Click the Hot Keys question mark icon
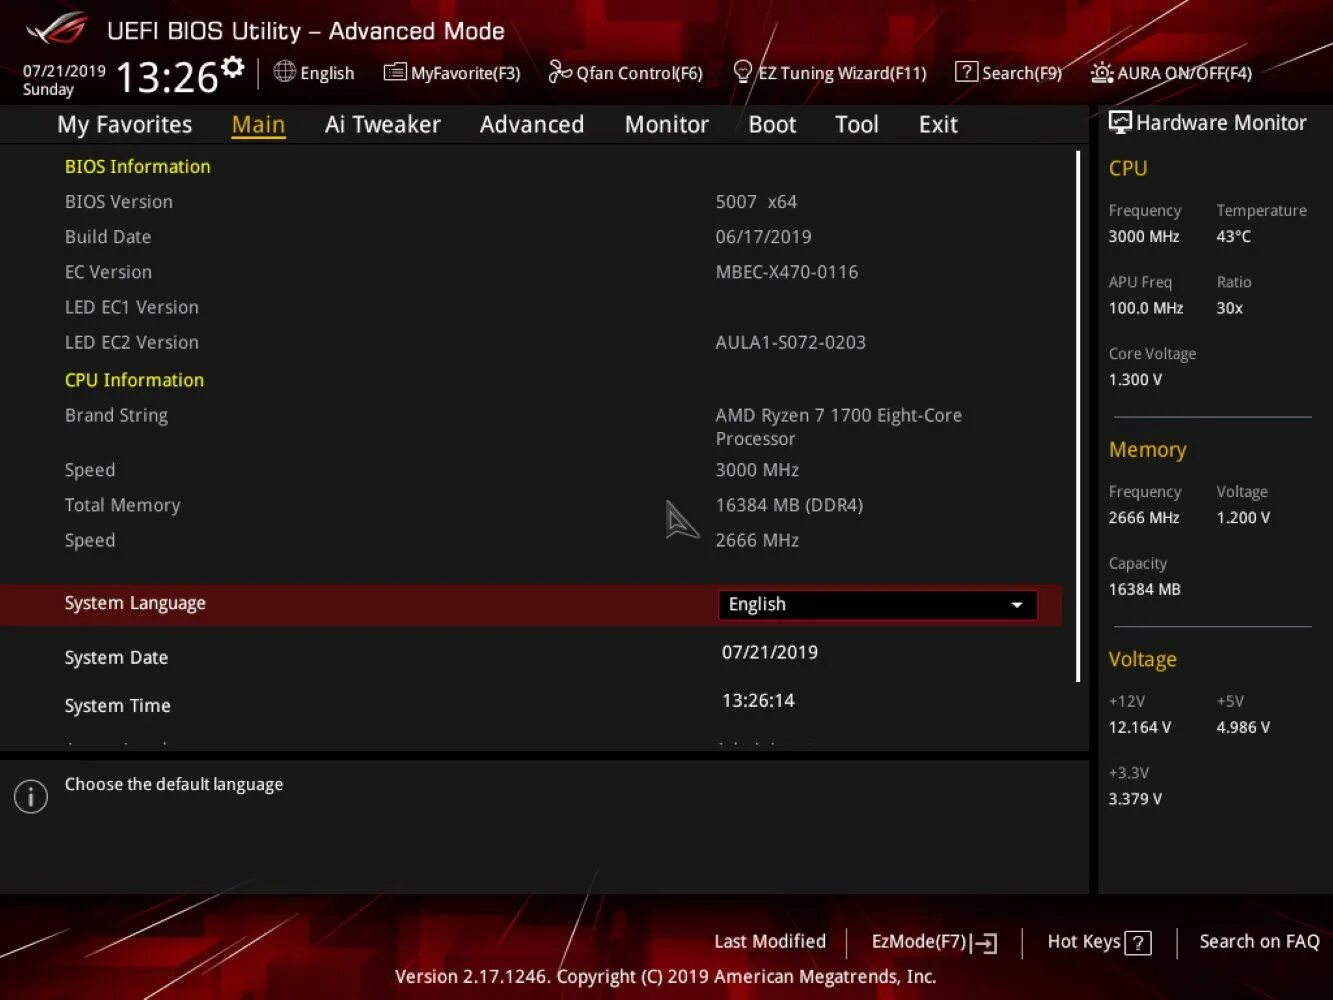Screen dimensions: 1333x1000 [1138, 943]
